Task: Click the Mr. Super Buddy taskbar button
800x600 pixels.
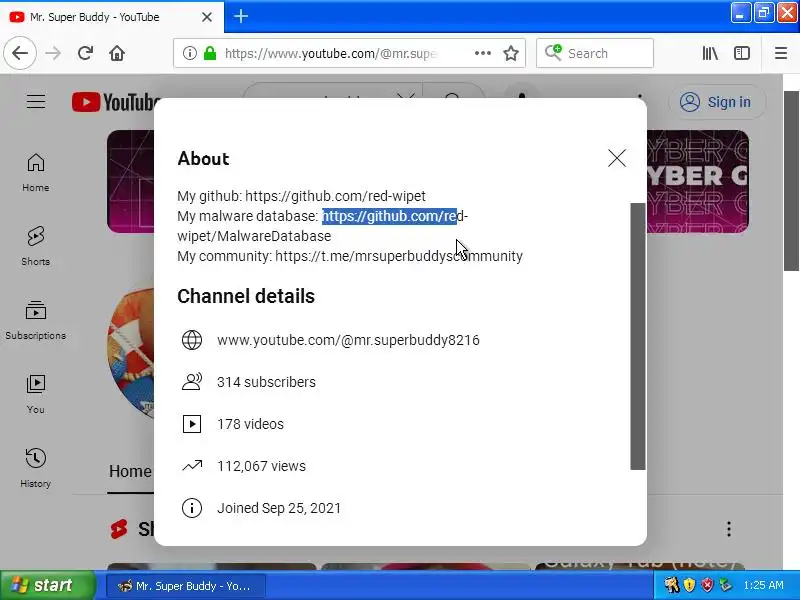Action: tap(186, 586)
